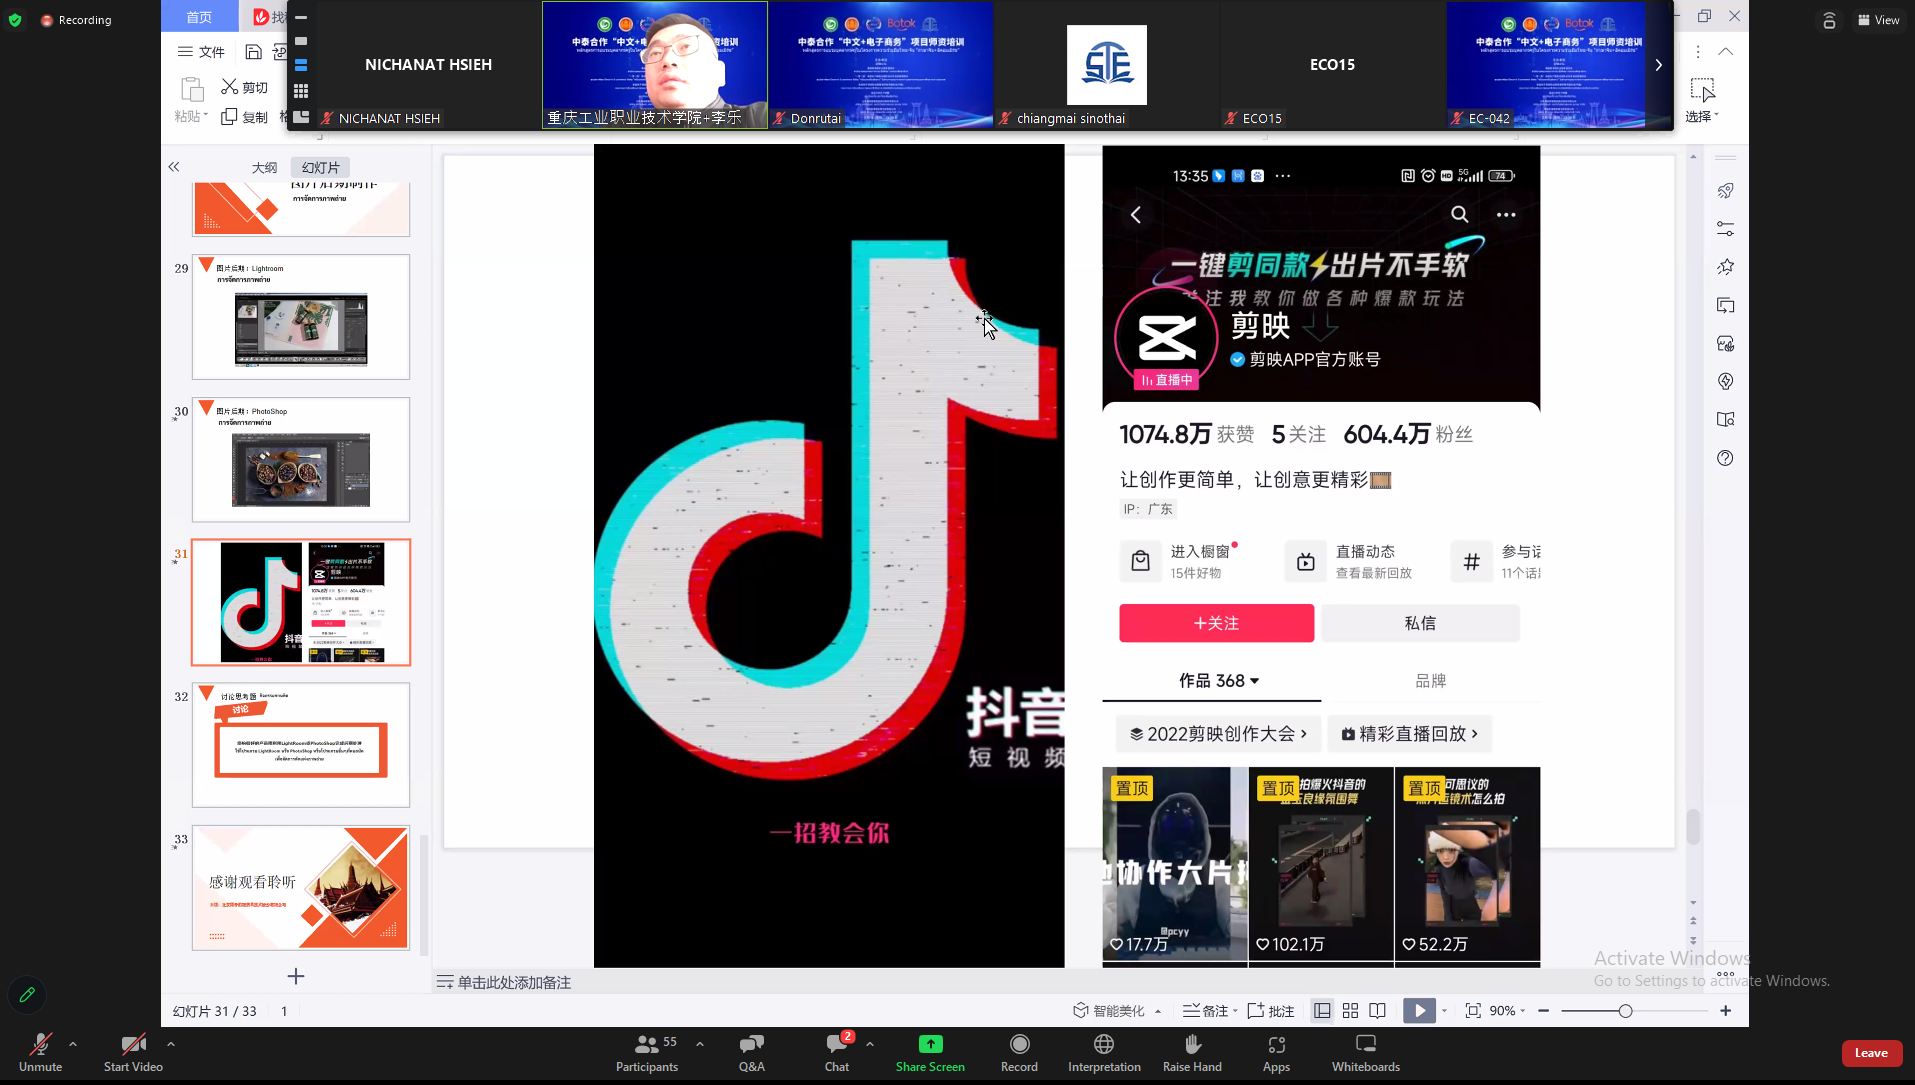Click the 首页 home tab

[199, 17]
